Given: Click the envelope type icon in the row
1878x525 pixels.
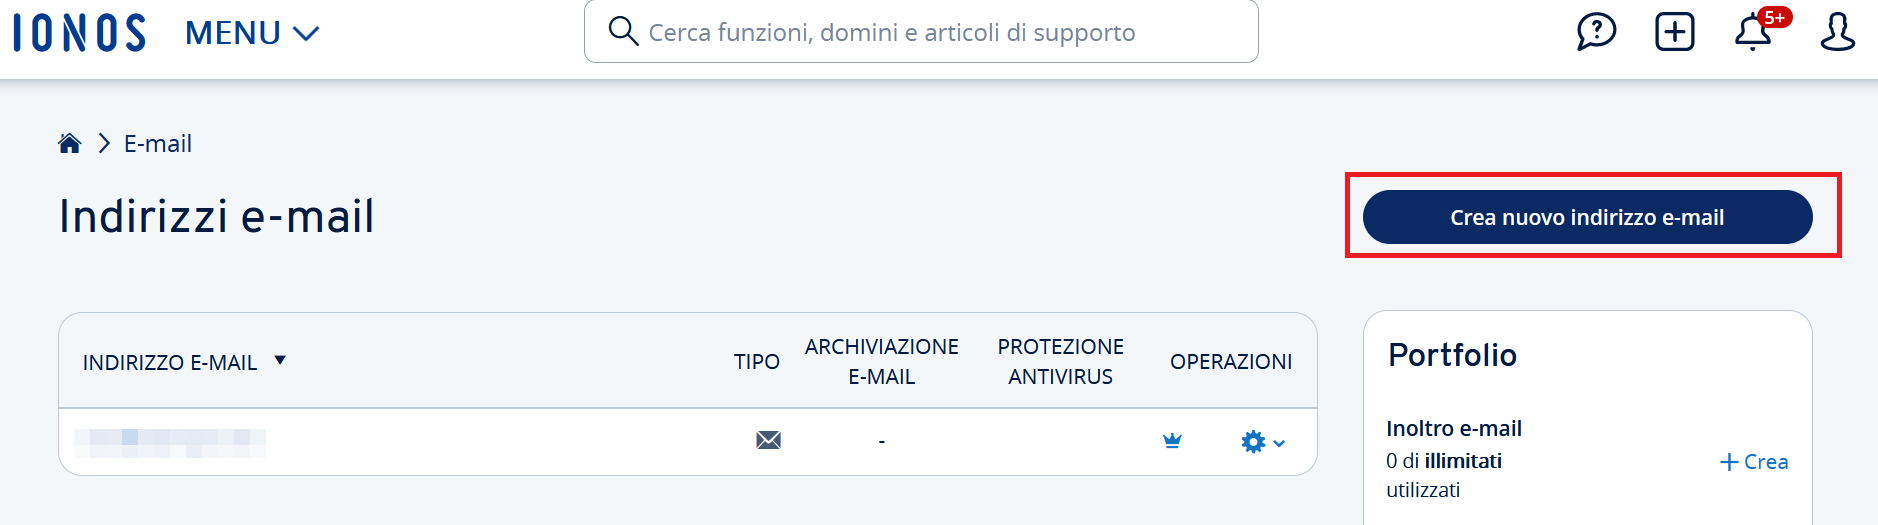Looking at the screenshot, I should [x=768, y=440].
